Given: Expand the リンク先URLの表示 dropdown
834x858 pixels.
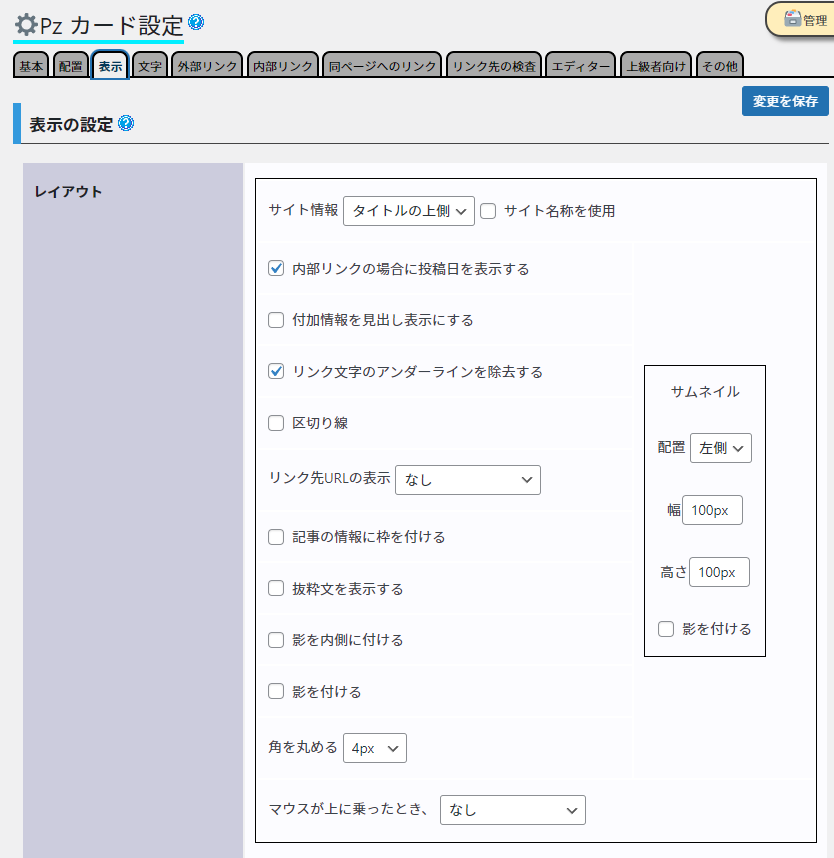Looking at the screenshot, I should point(468,480).
